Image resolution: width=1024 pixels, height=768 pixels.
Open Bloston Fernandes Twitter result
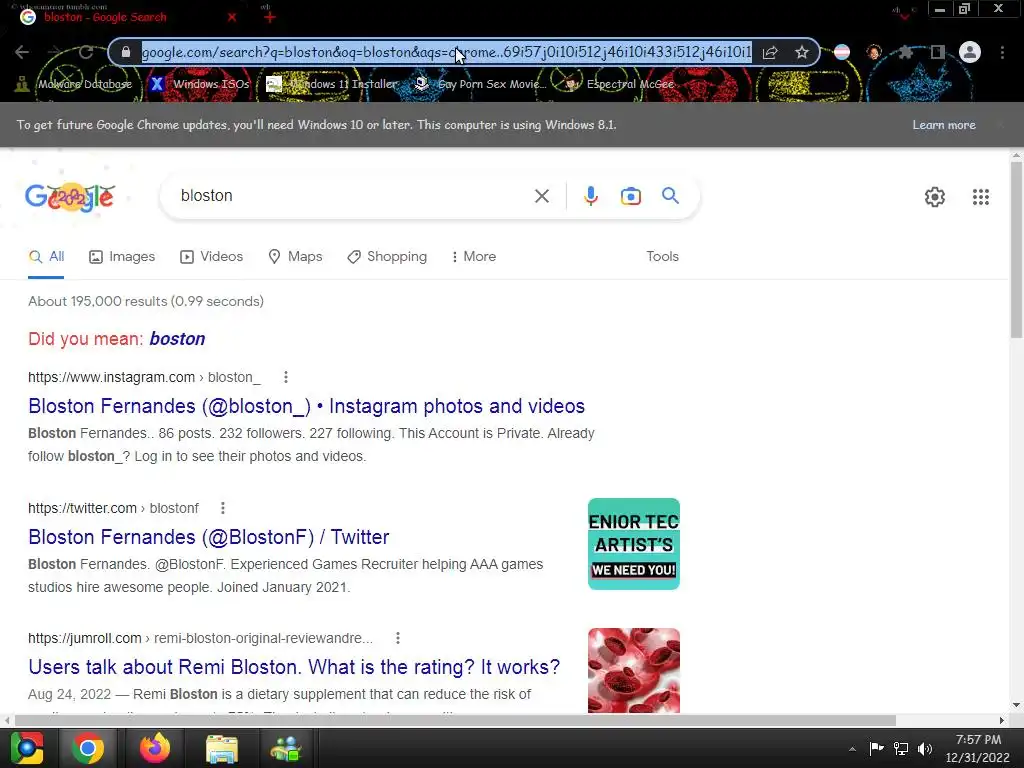tap(208, 537)
